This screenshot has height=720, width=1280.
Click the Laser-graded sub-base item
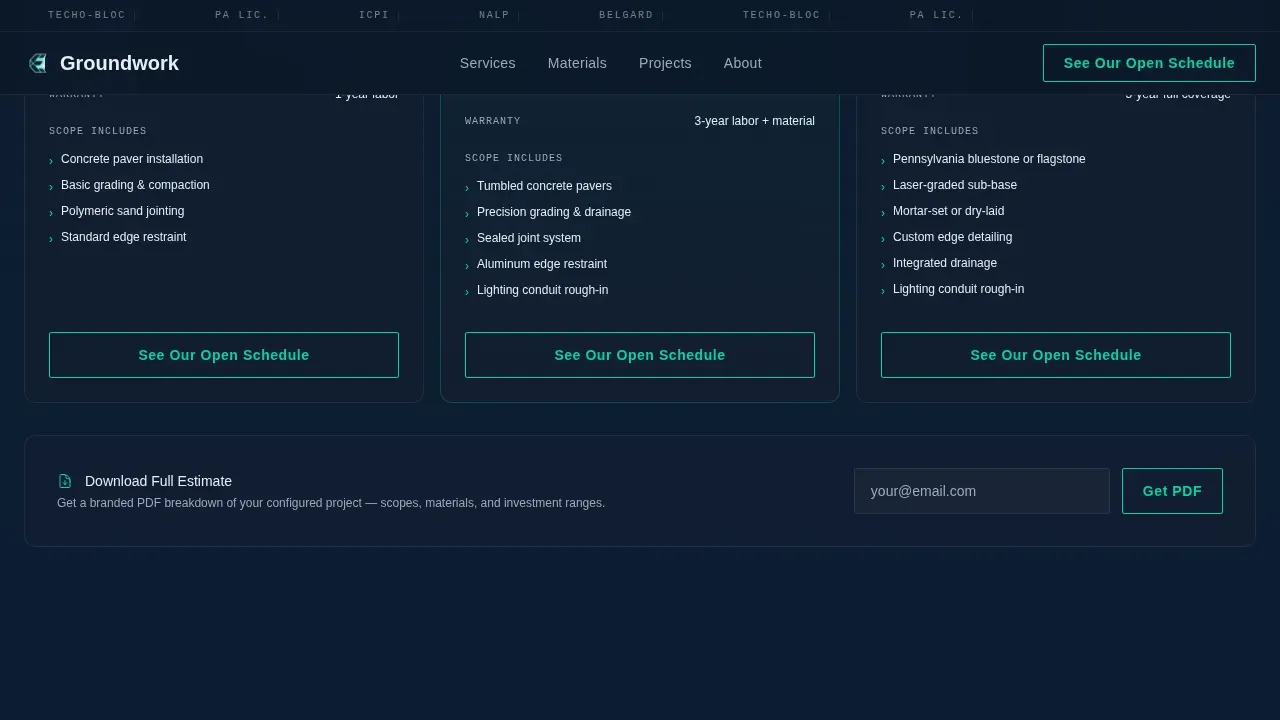coord(955,185)
